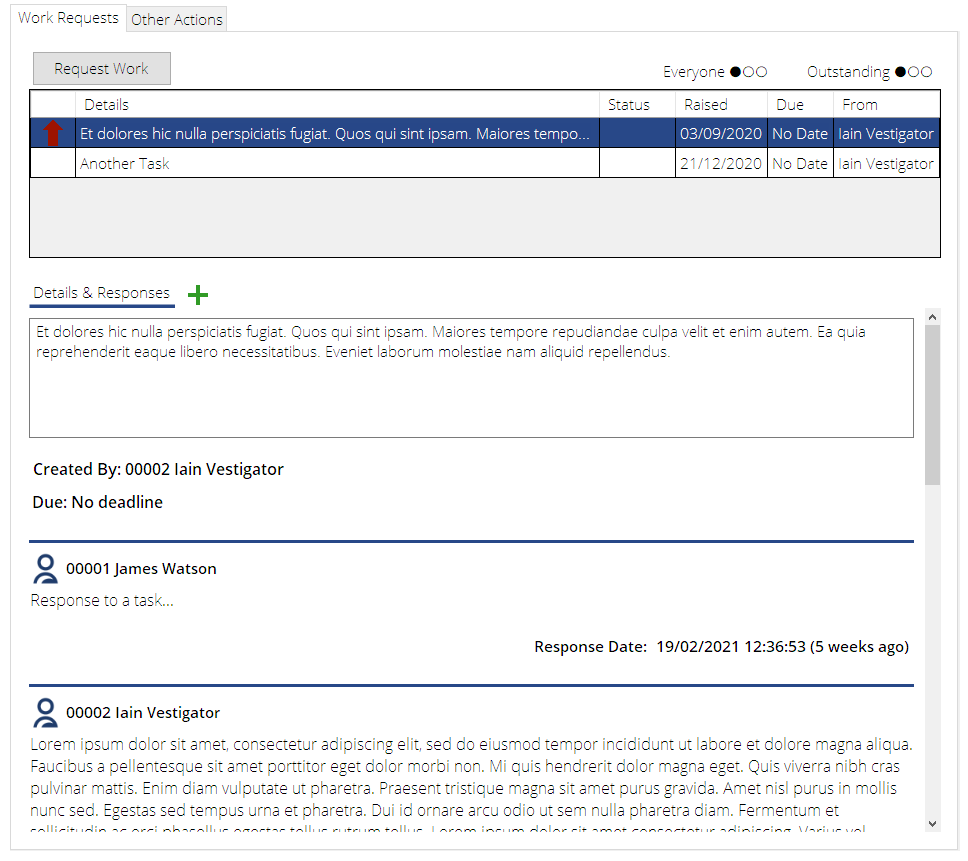The image size is (968, 861).
Task: Click the scrollbar down arrow
Action: click(932, 824)
